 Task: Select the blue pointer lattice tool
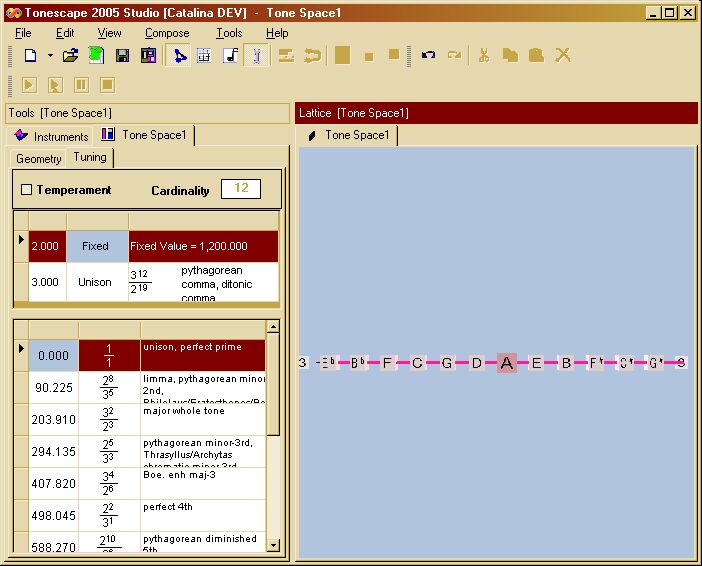click(x=179, y=56)
